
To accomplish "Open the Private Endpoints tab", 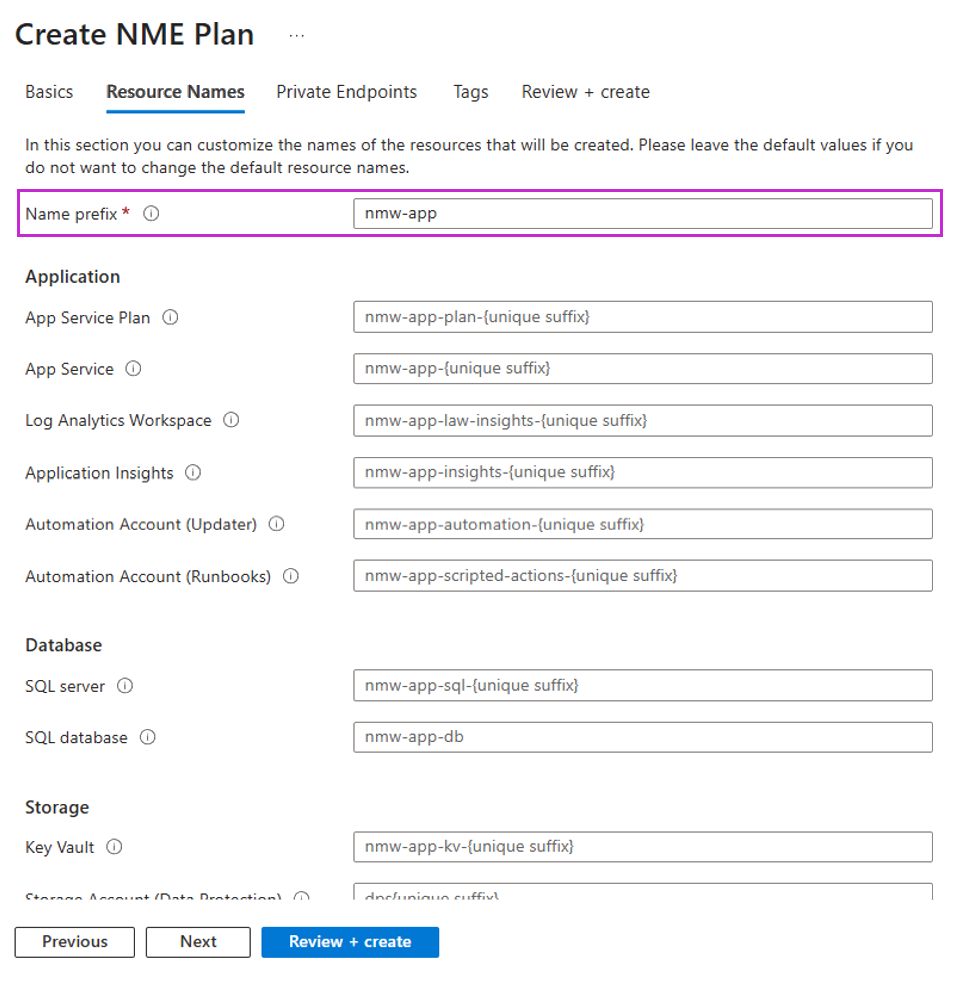I will pos(346,92).
